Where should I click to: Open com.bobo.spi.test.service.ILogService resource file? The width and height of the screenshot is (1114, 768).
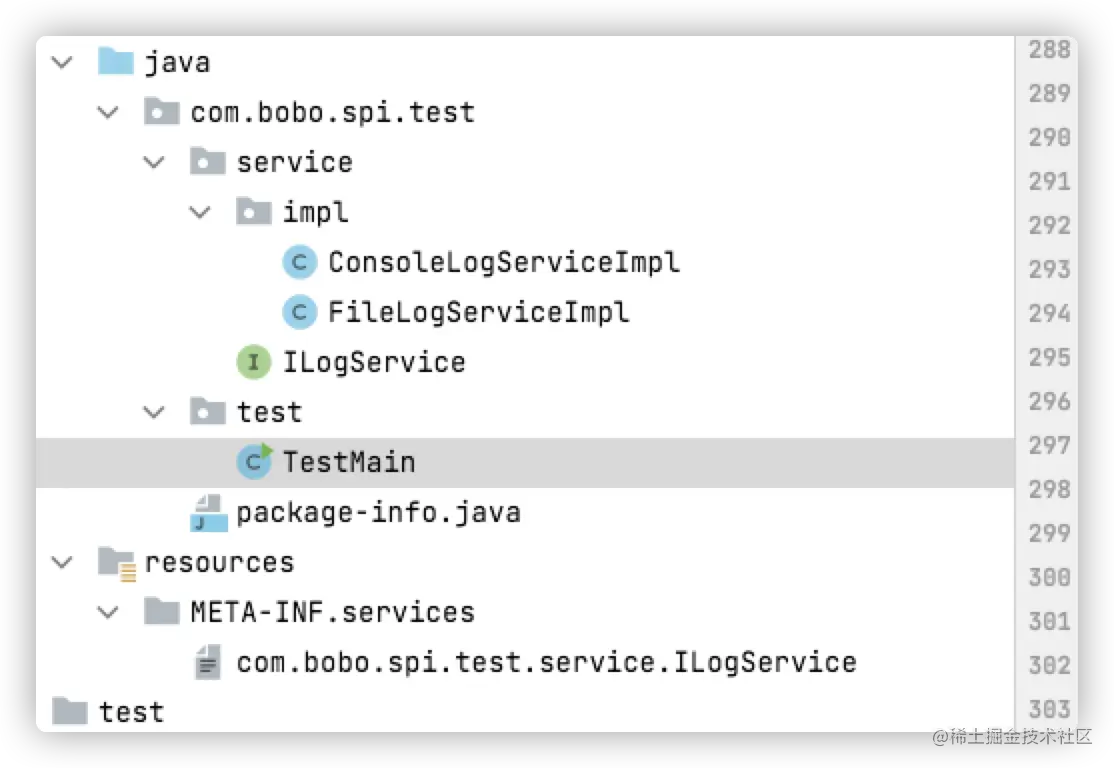(546, 662)
